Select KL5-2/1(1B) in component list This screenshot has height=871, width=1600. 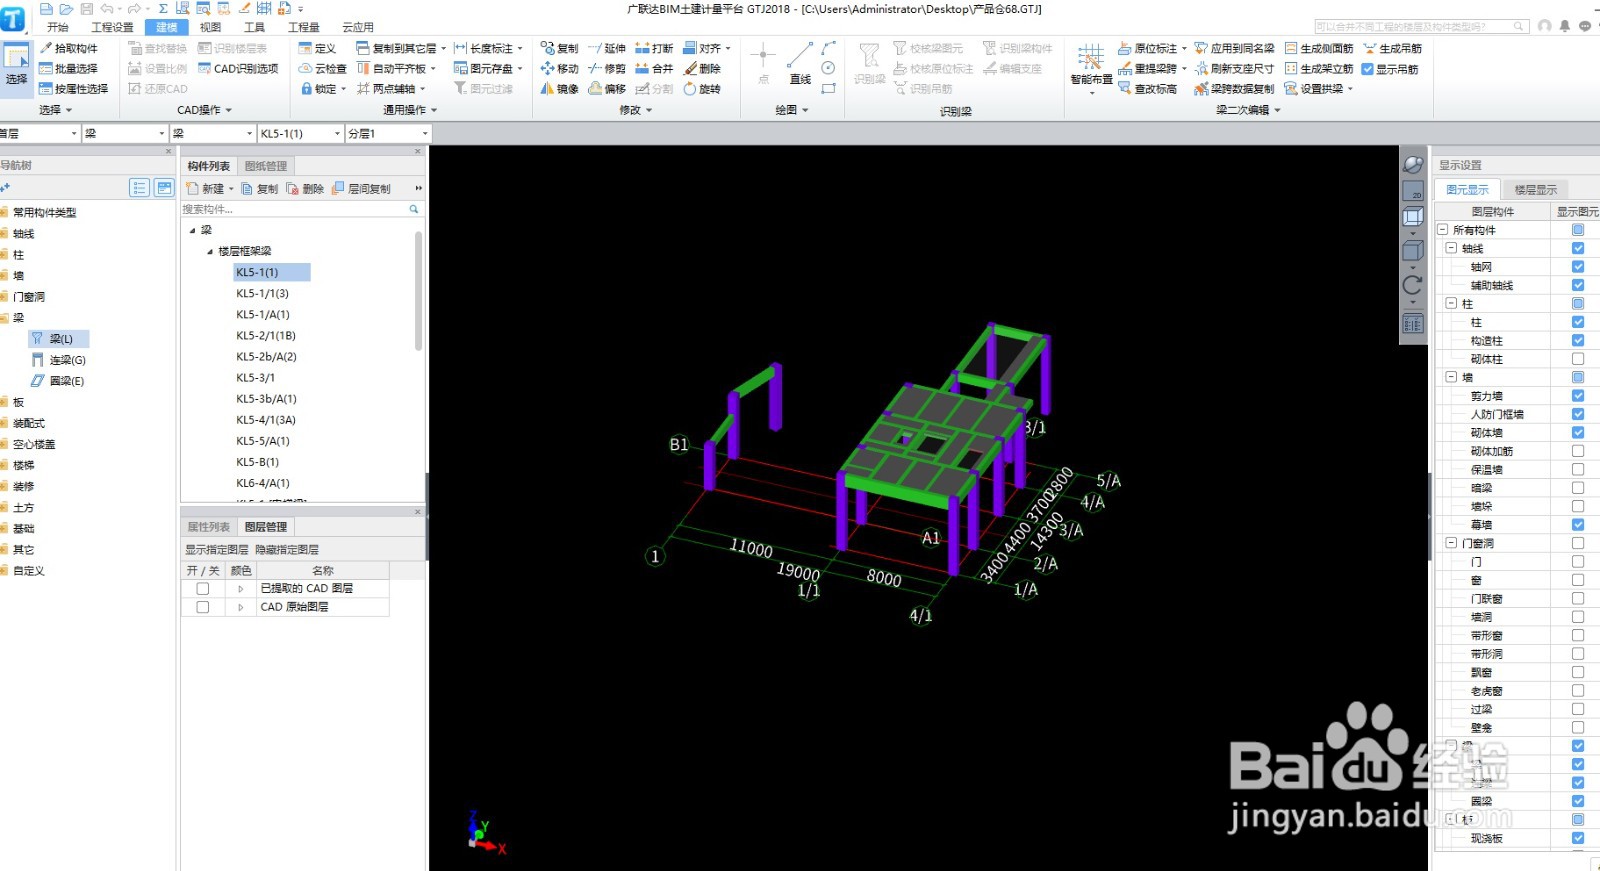[266, 336]
